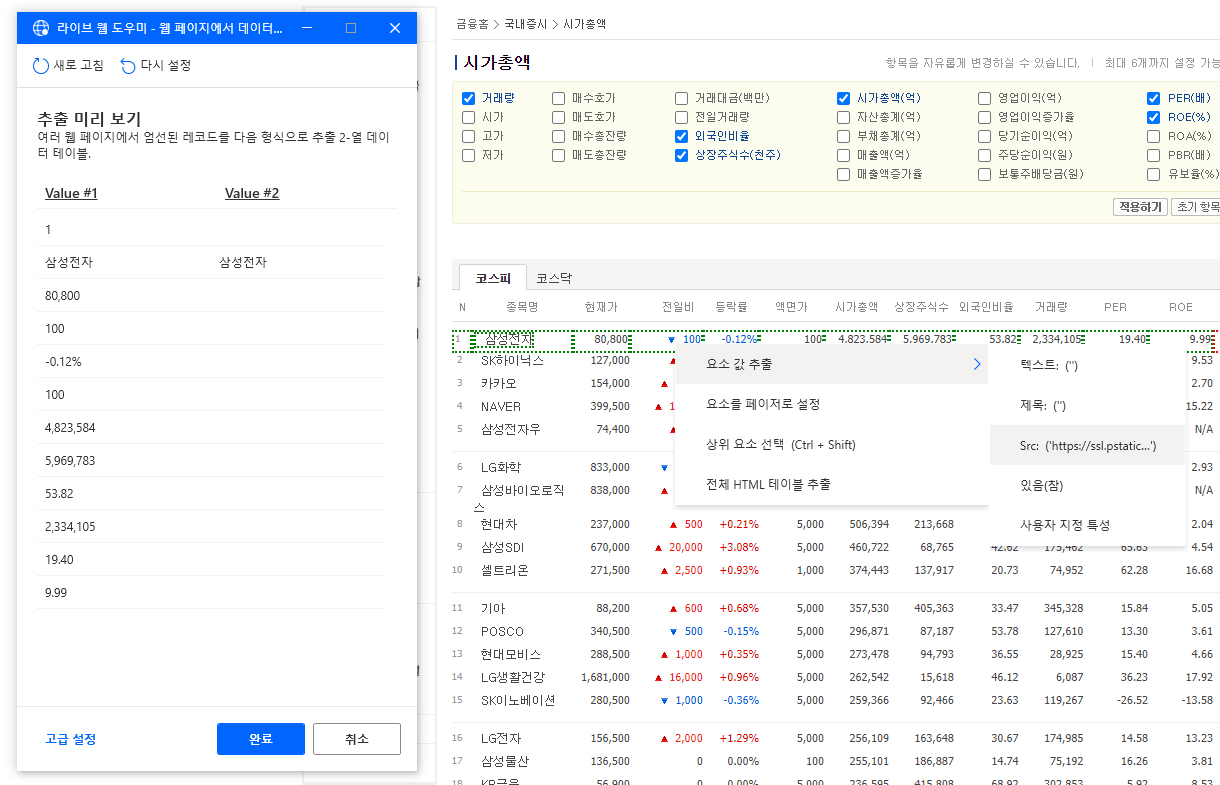Open the SK하이닉스 stock link

pyautogui.click(x=512, y=360)
